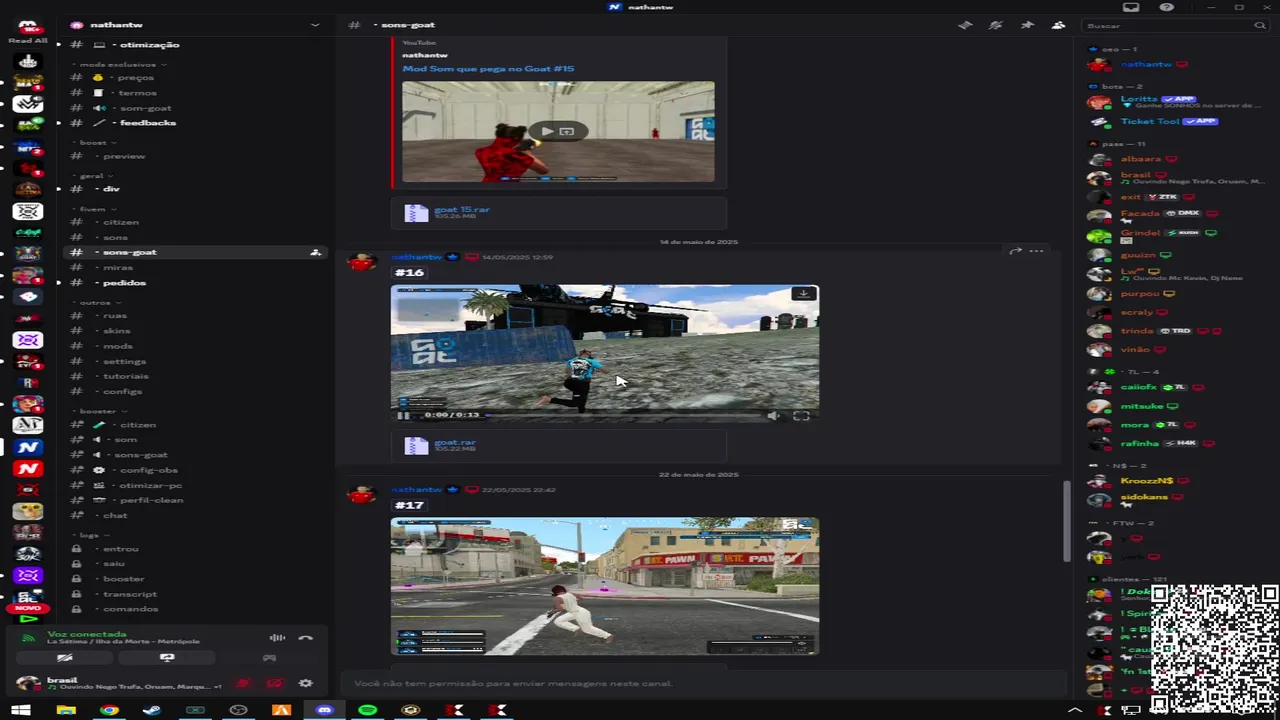
Task: Open link Mod Som que pega no Goat #15
Action: pyautogui.click(x=488, y=69)
